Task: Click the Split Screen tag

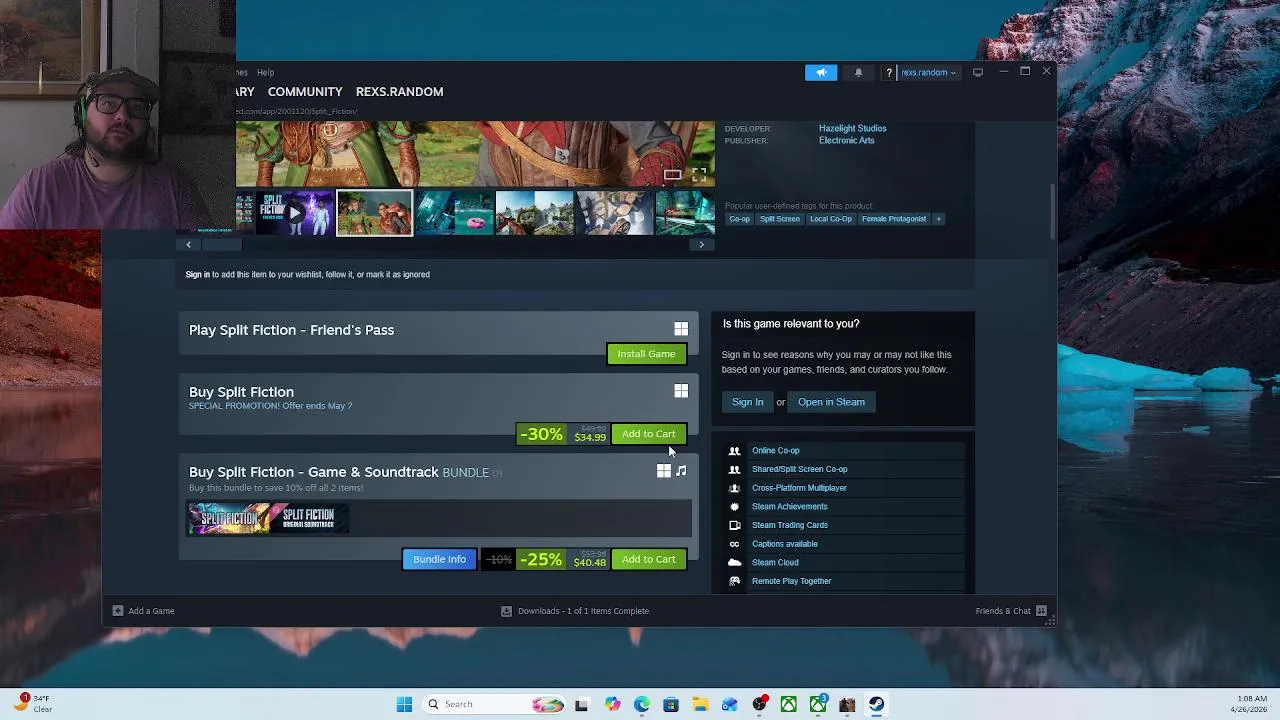Action: coord(779,219)
